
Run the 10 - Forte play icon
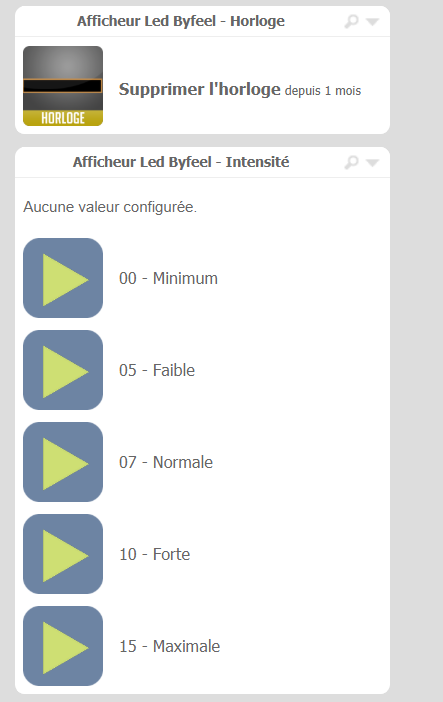63,554
